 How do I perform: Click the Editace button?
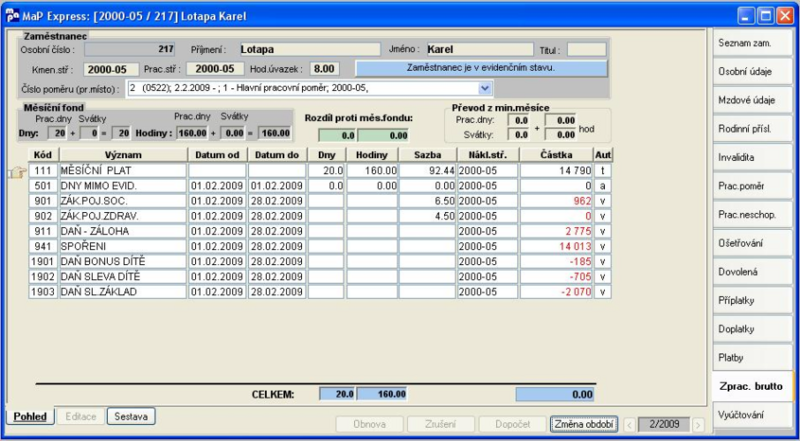(81, 416)
